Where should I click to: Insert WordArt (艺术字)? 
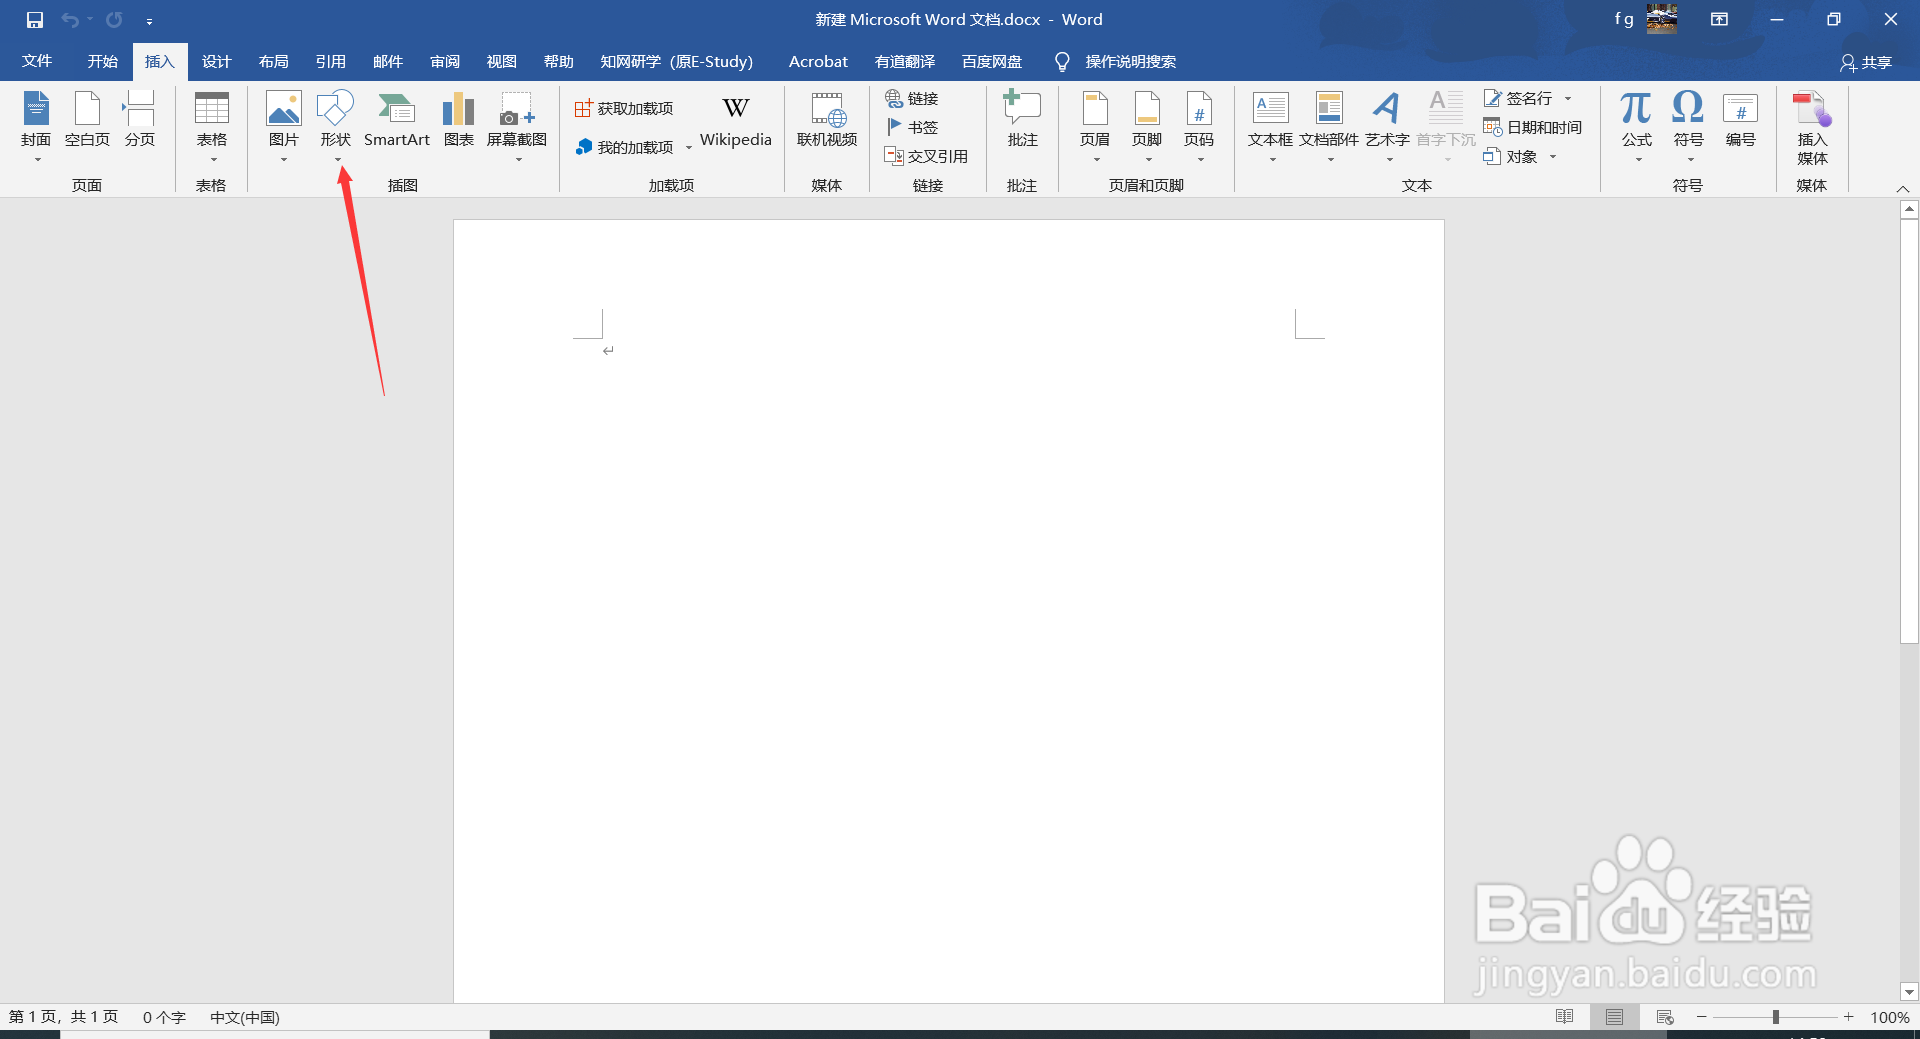coord(1388,127)
